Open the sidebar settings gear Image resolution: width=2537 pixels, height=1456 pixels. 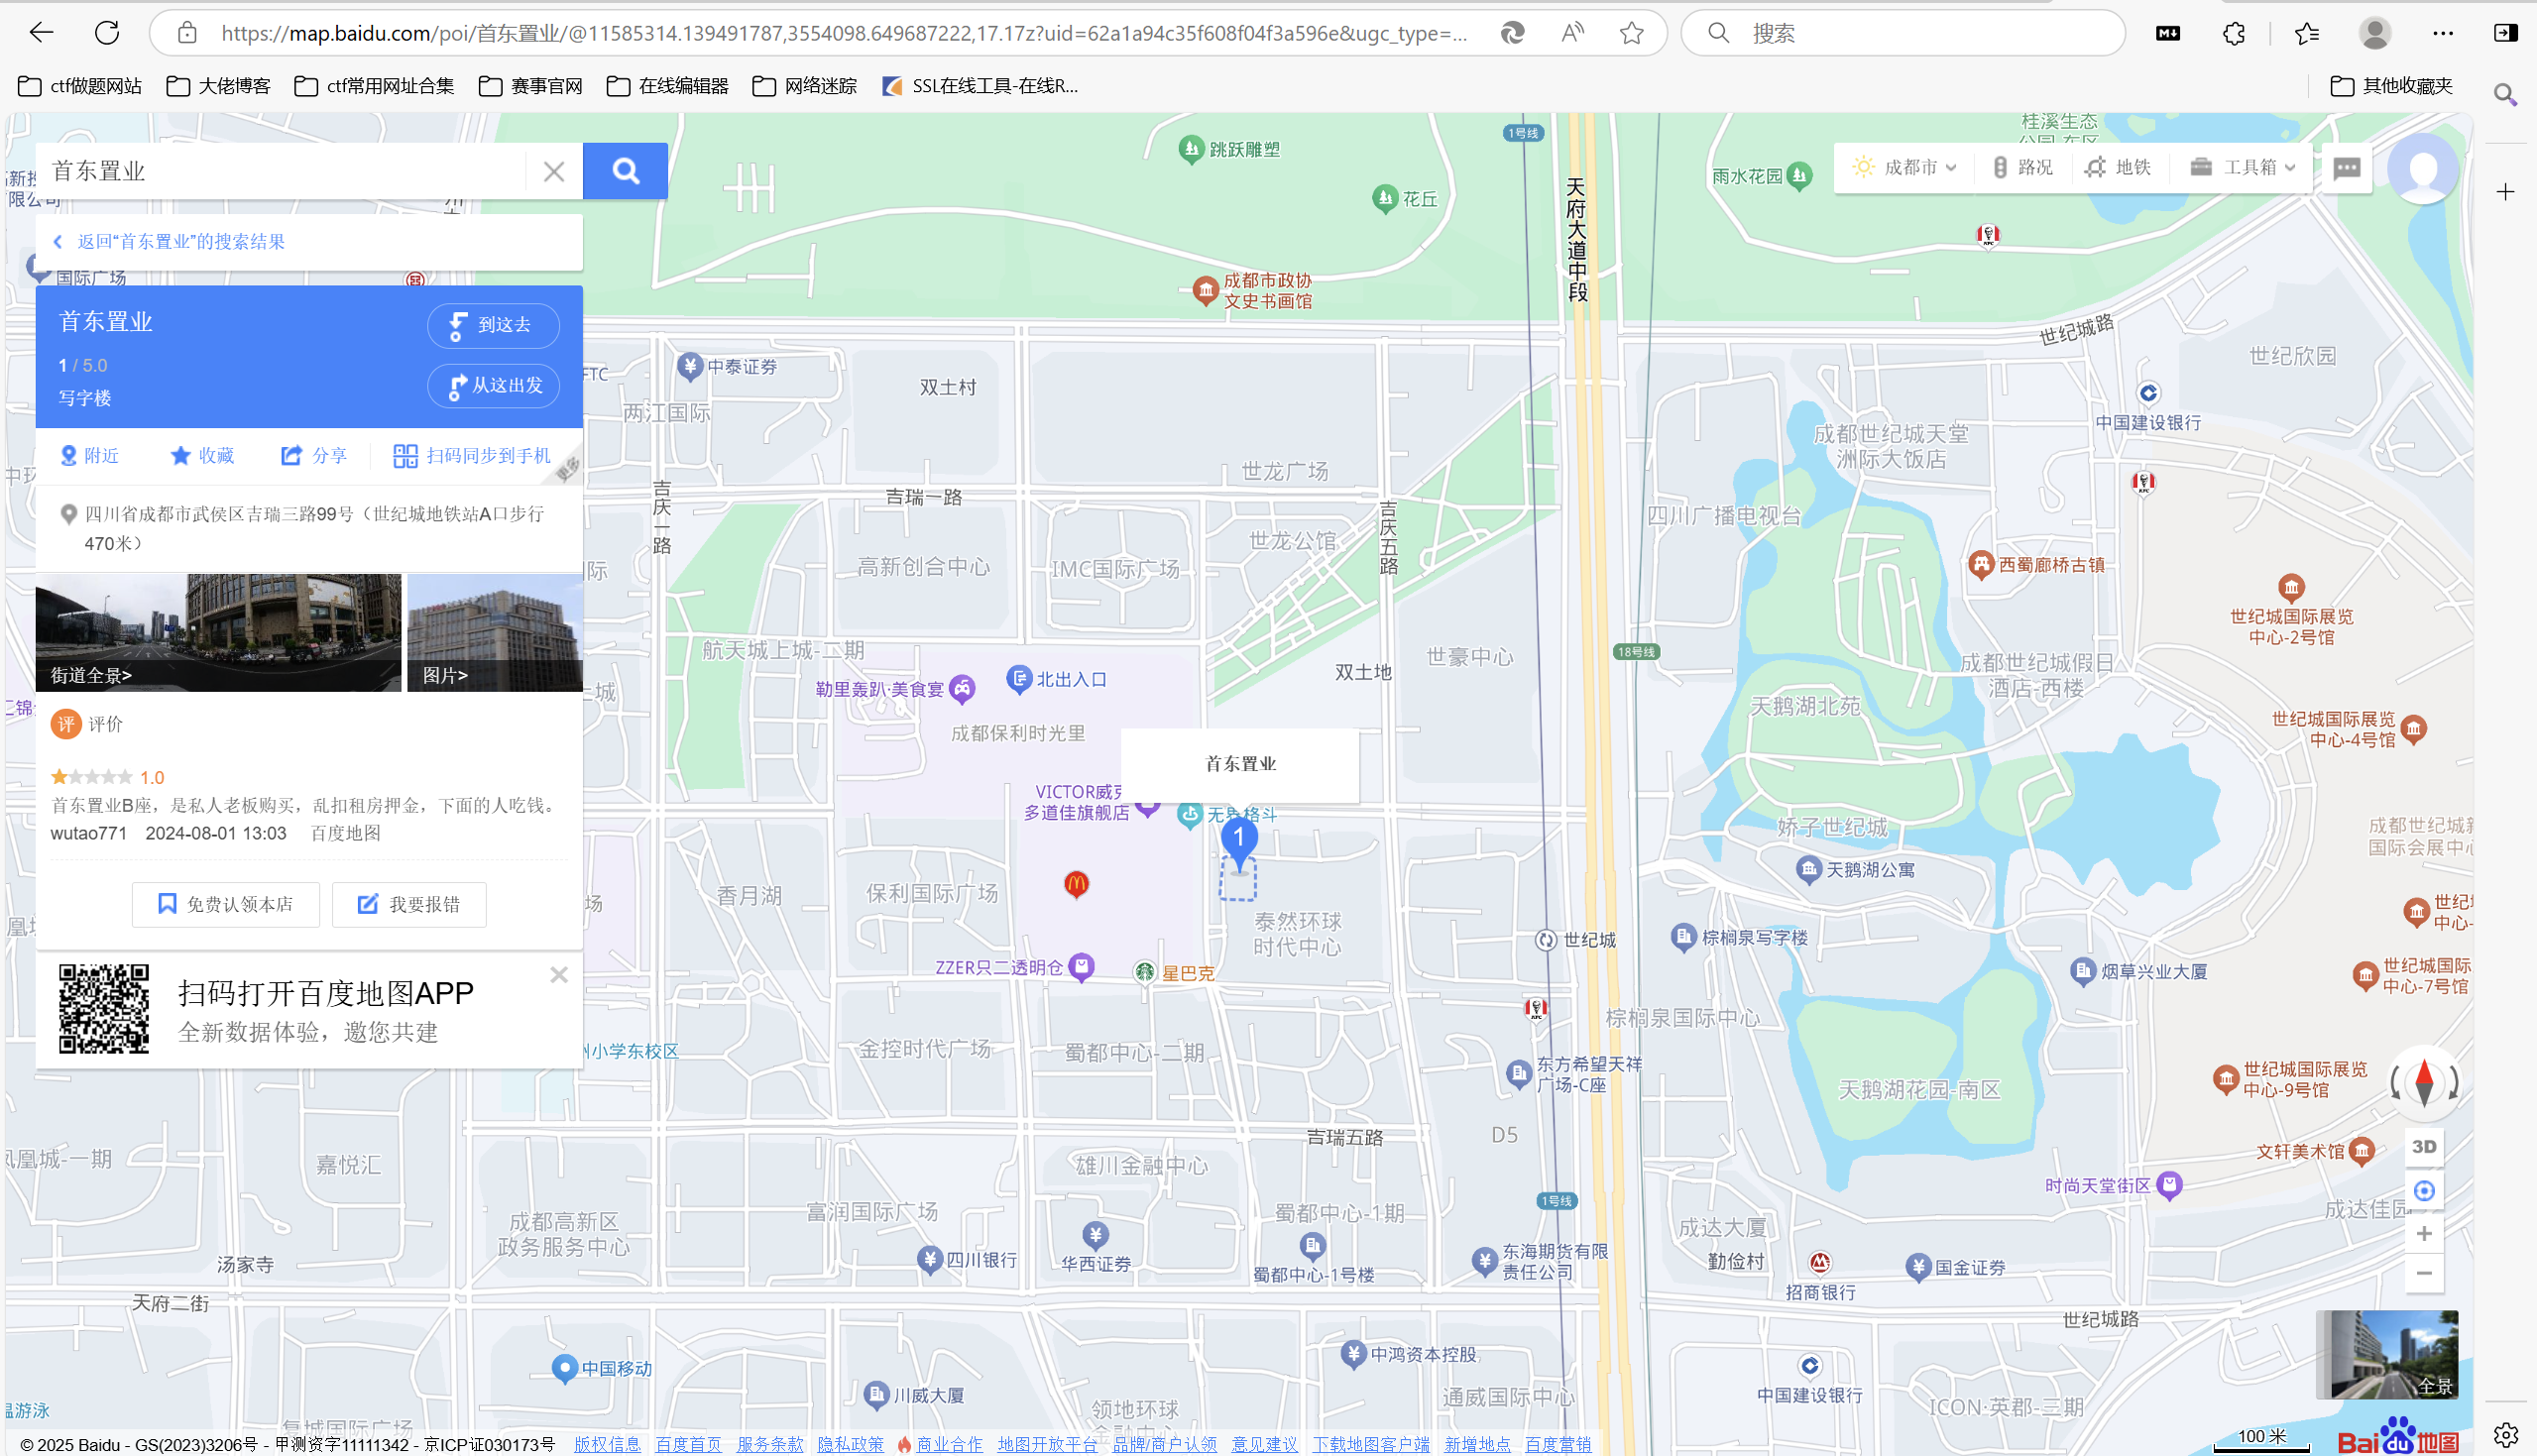tap(2505, 1436)
